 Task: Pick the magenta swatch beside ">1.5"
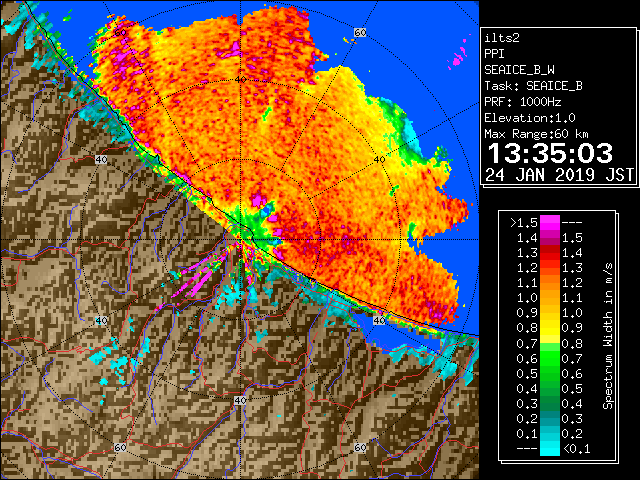(550, 222)
